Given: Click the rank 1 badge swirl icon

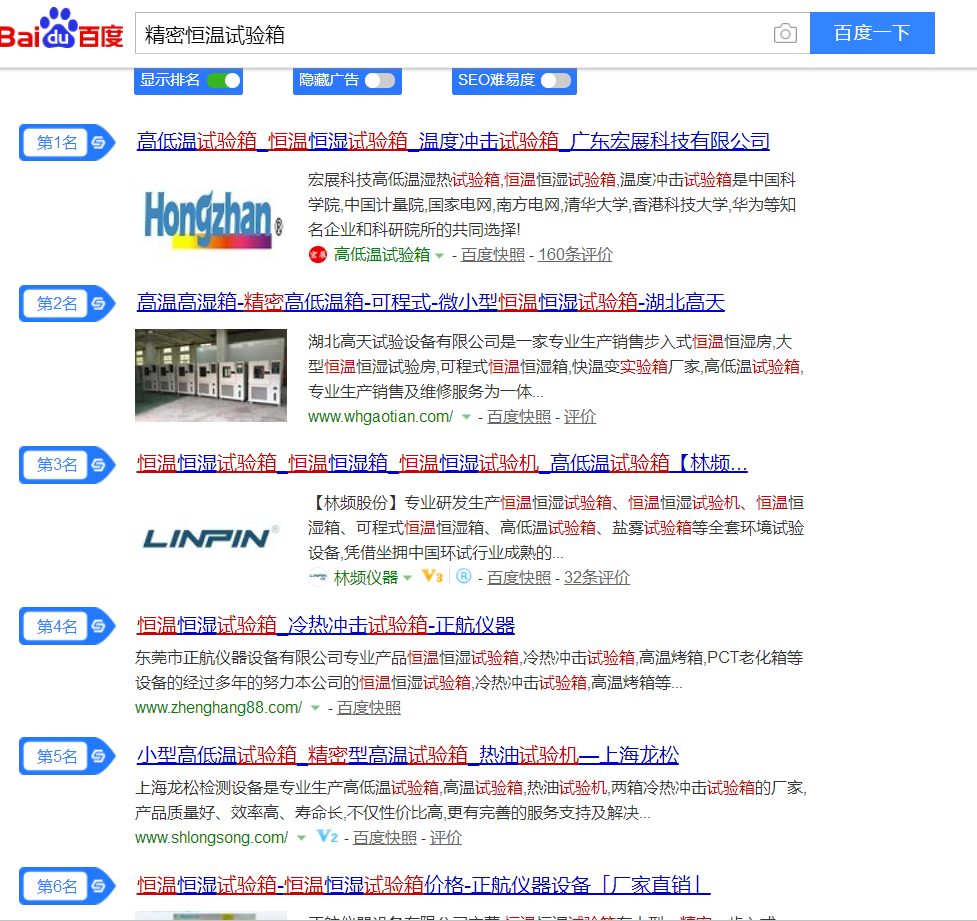Looking at the screenshot, I should click(x=98, y=143).
